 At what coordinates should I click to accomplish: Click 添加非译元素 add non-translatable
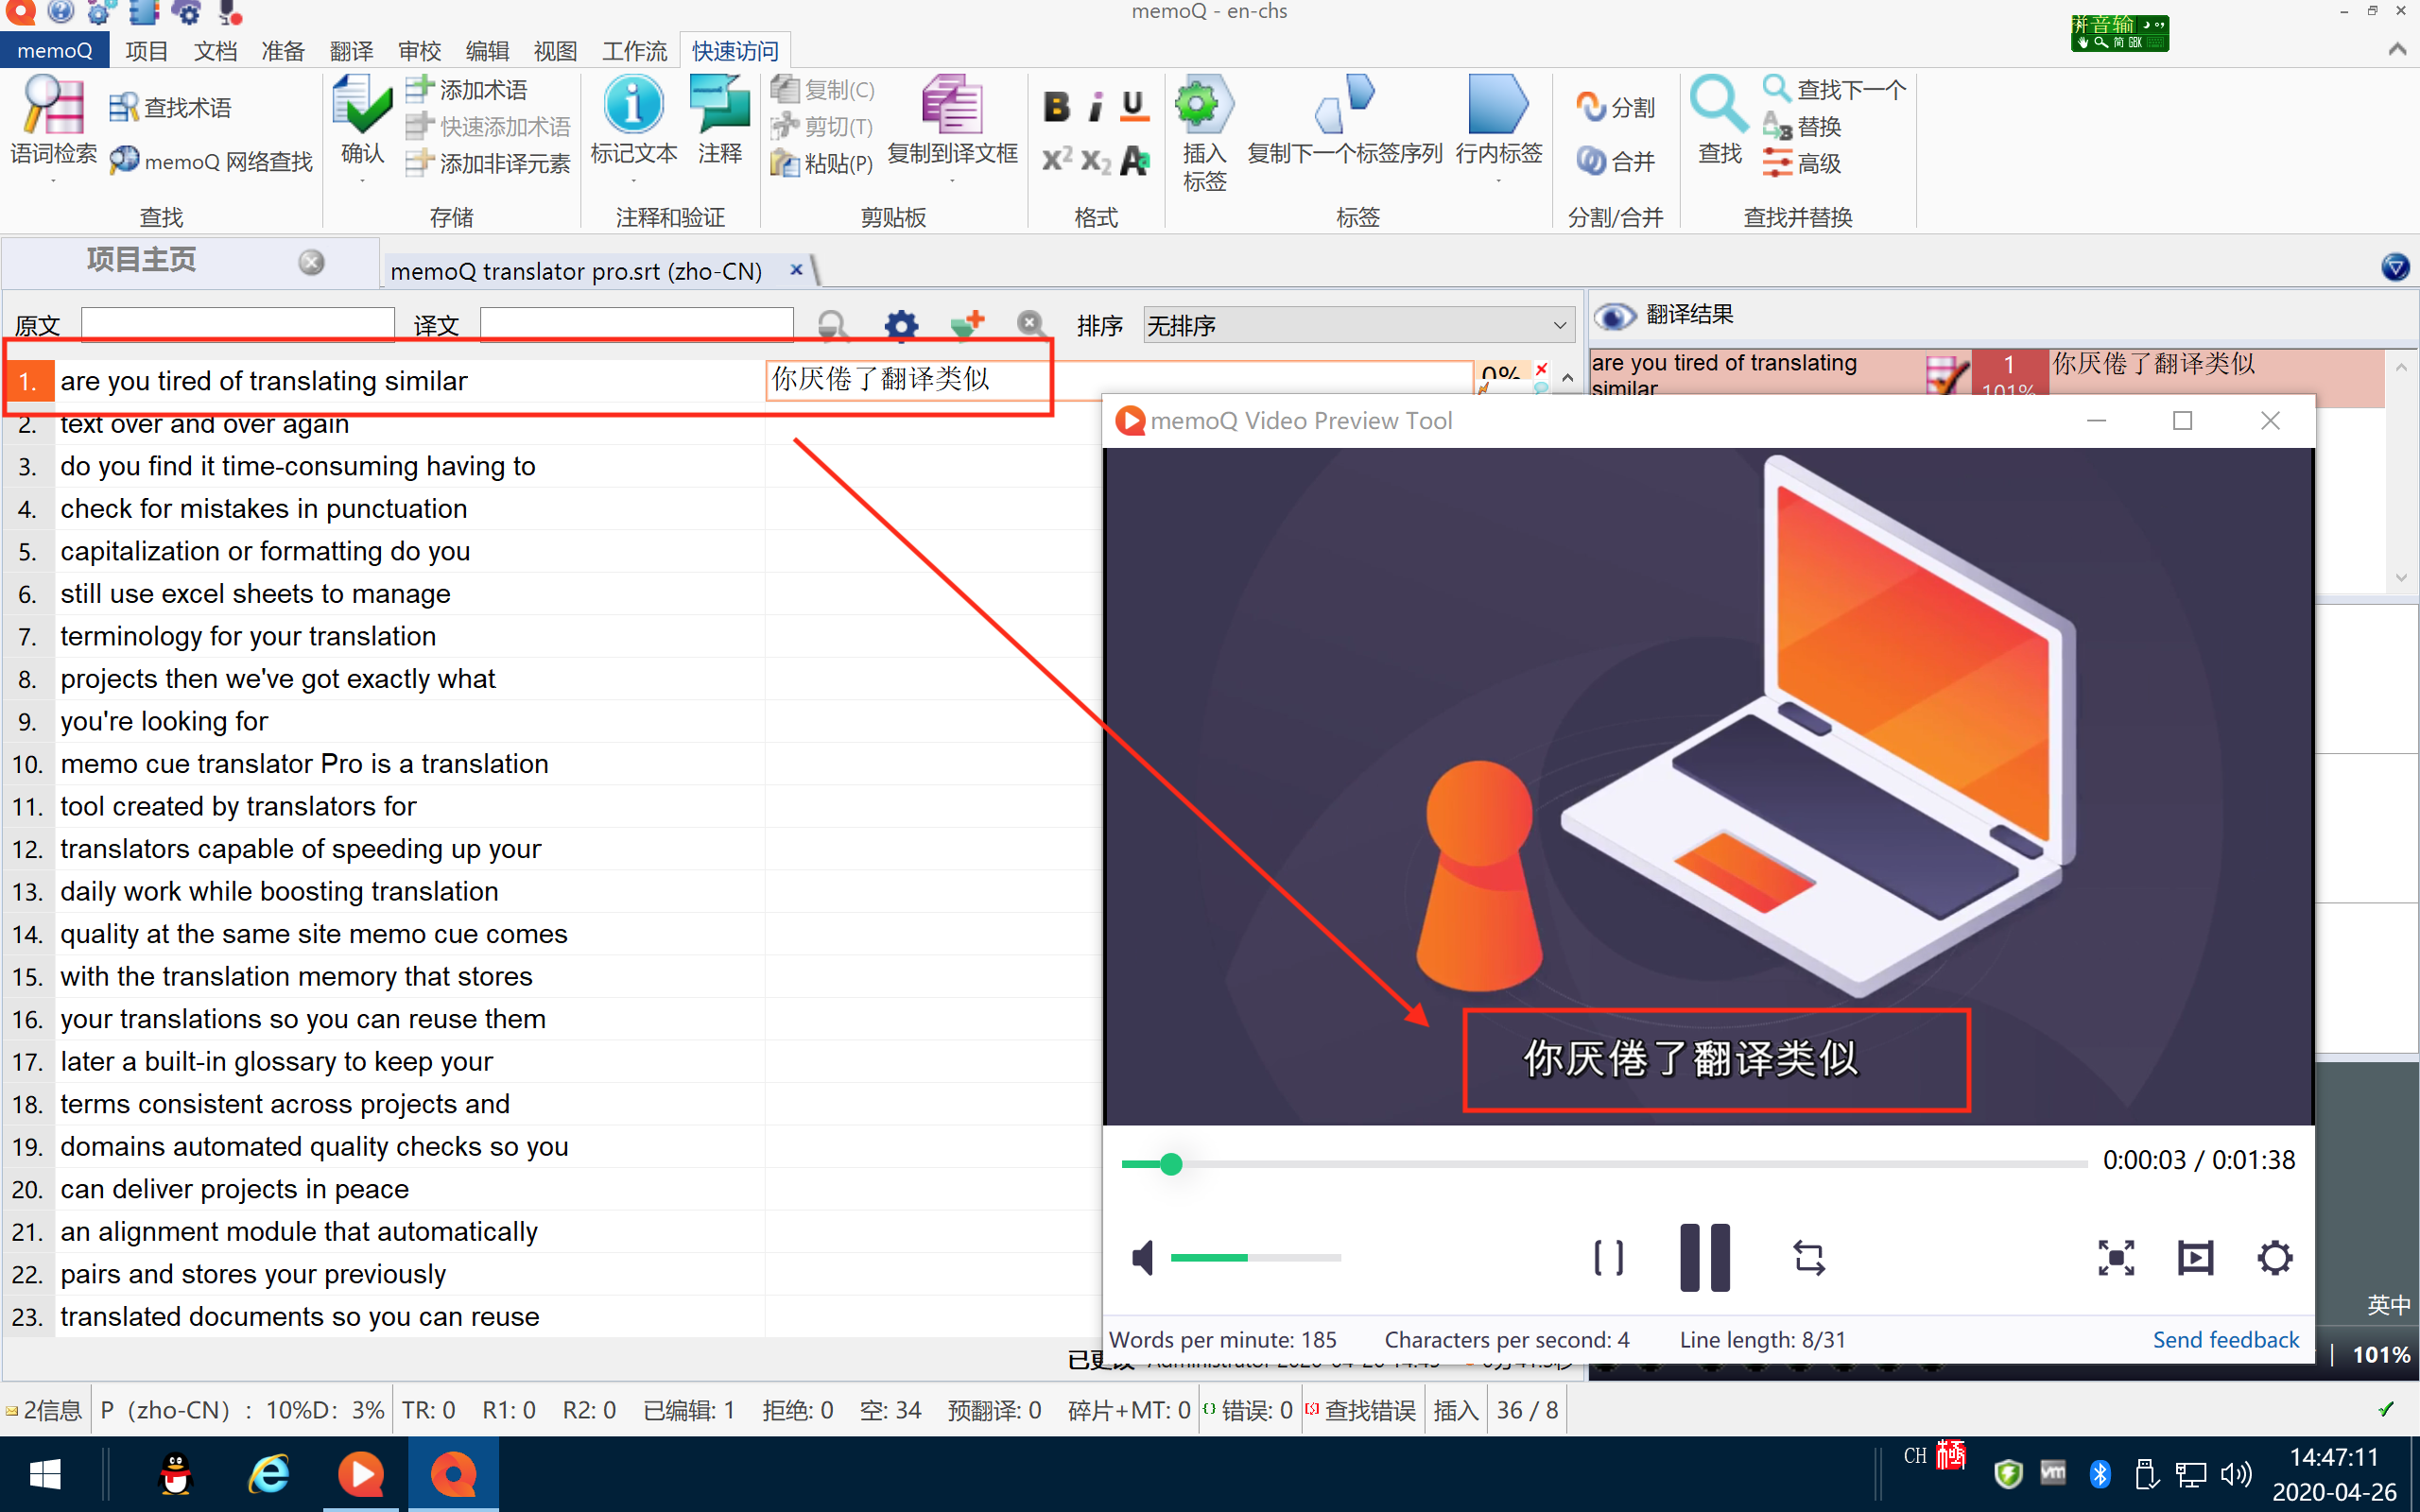point(420,162)
